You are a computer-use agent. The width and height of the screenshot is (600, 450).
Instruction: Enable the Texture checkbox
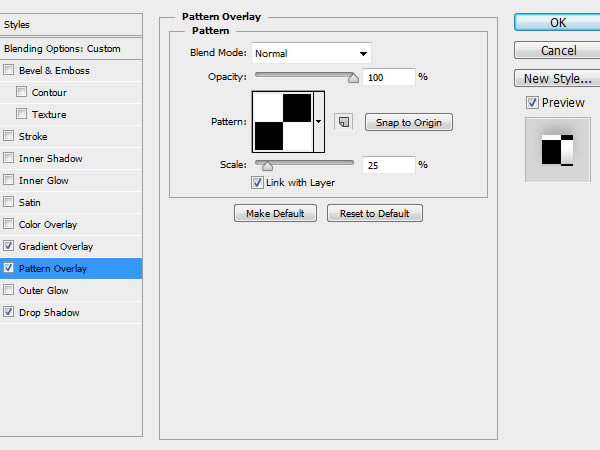[x=21, y=114]
